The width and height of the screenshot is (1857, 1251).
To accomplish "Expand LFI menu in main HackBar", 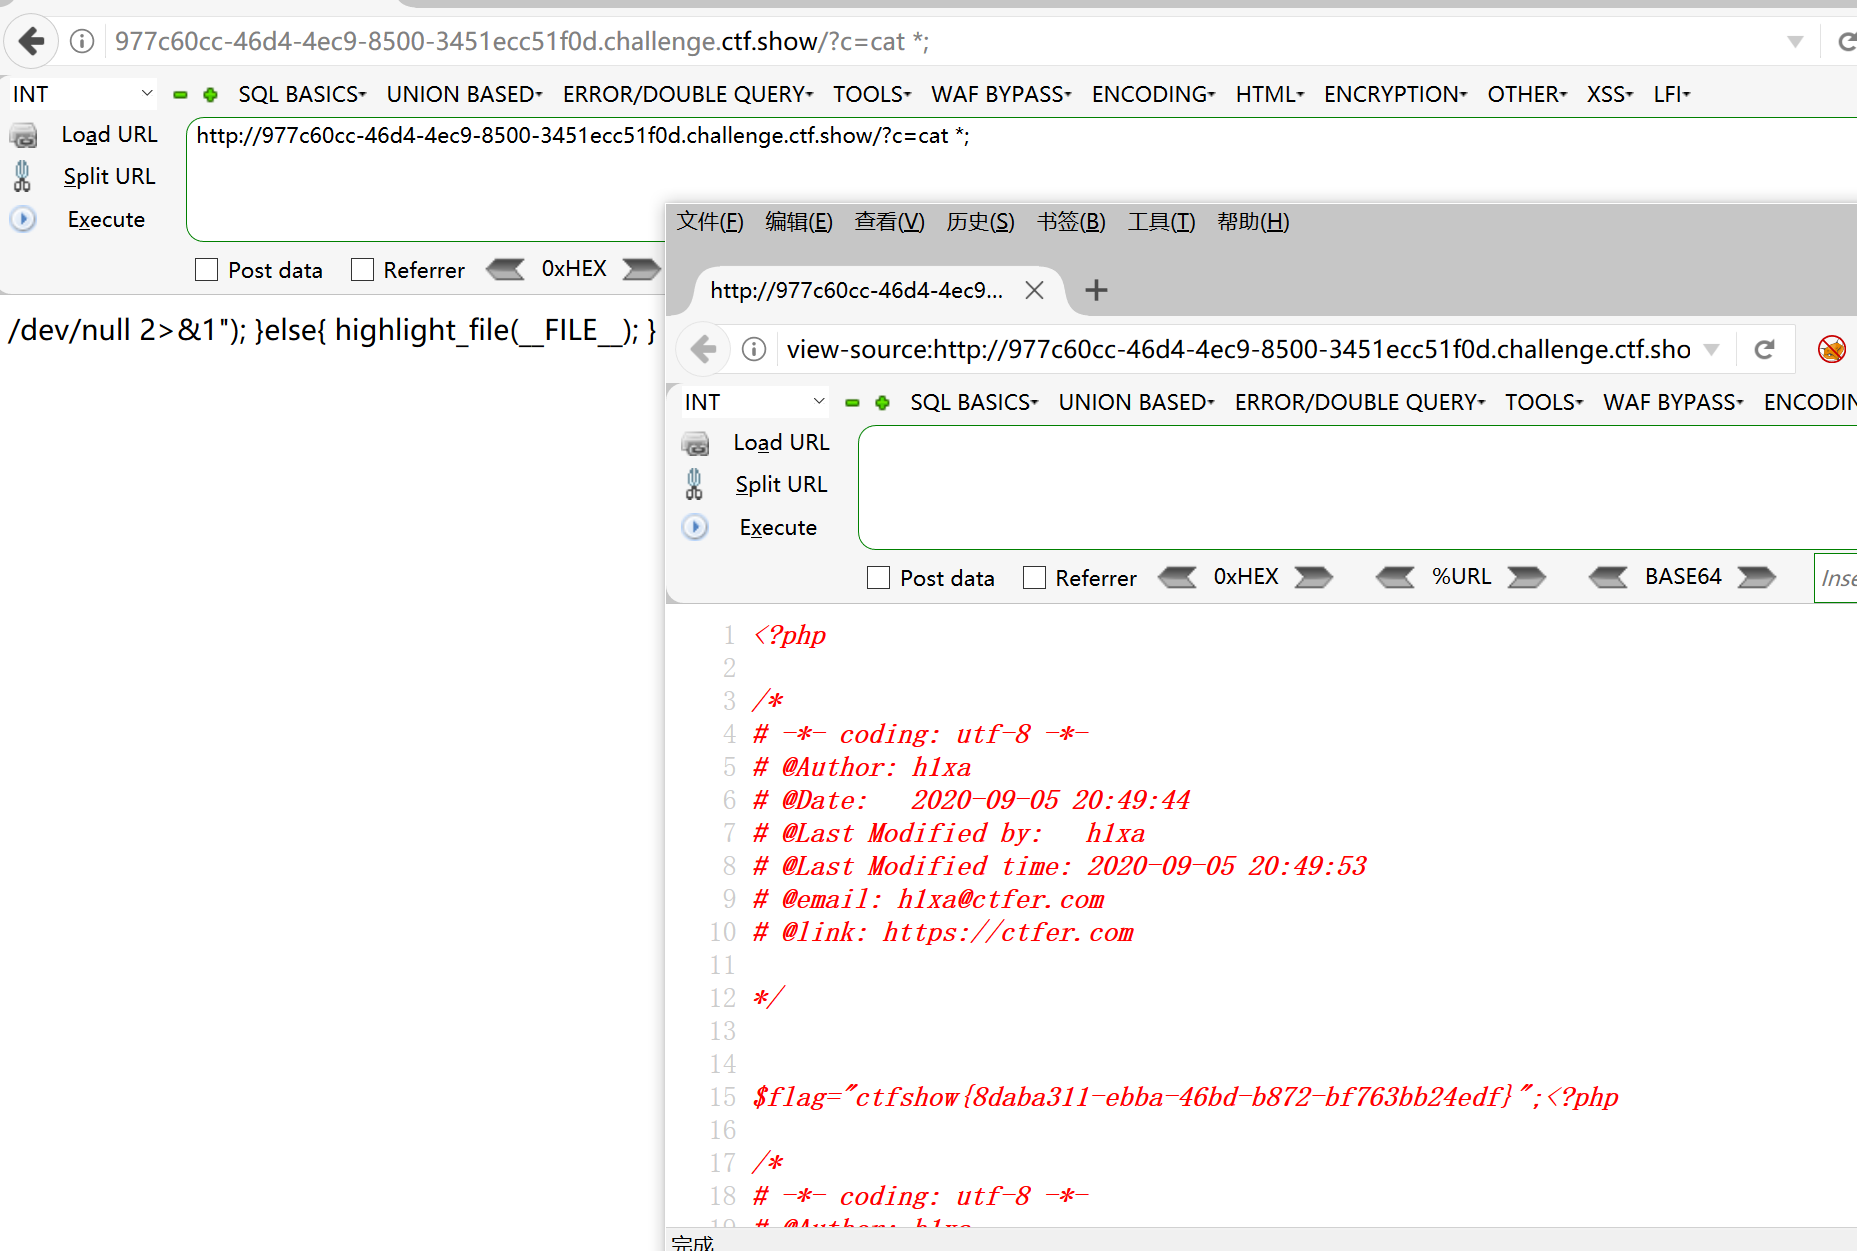I will (x=1671, y=94).
